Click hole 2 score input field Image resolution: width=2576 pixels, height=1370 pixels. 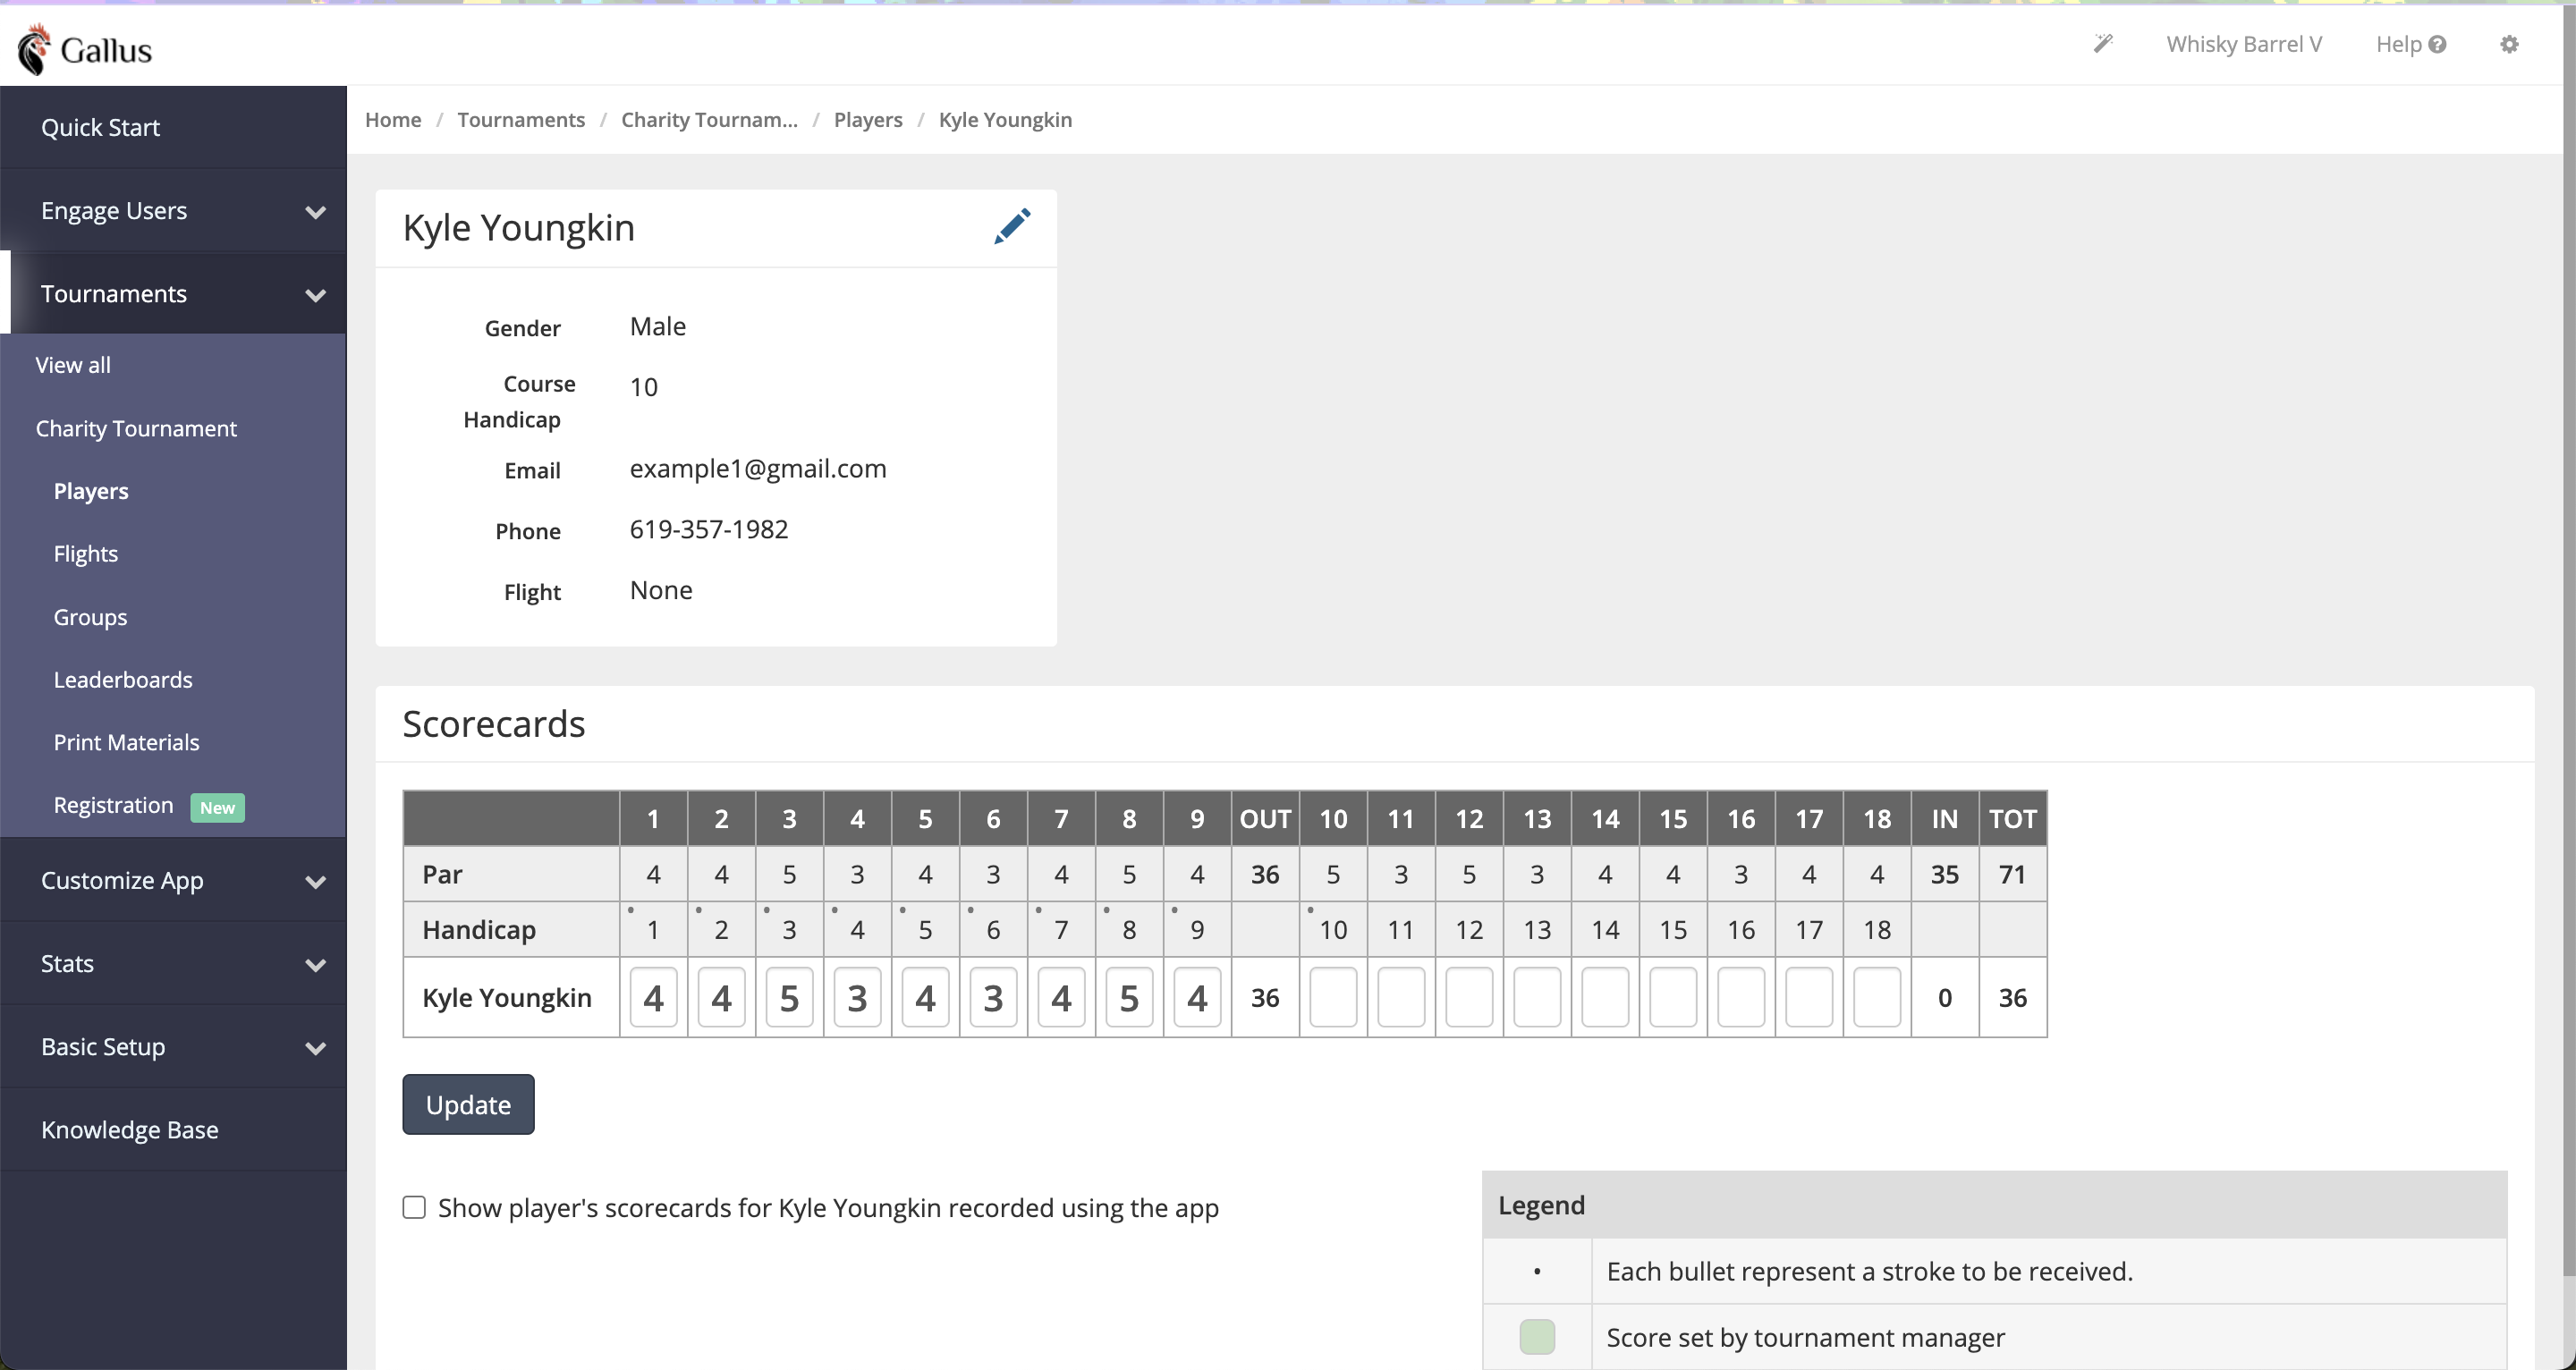(x=721, y=997)
